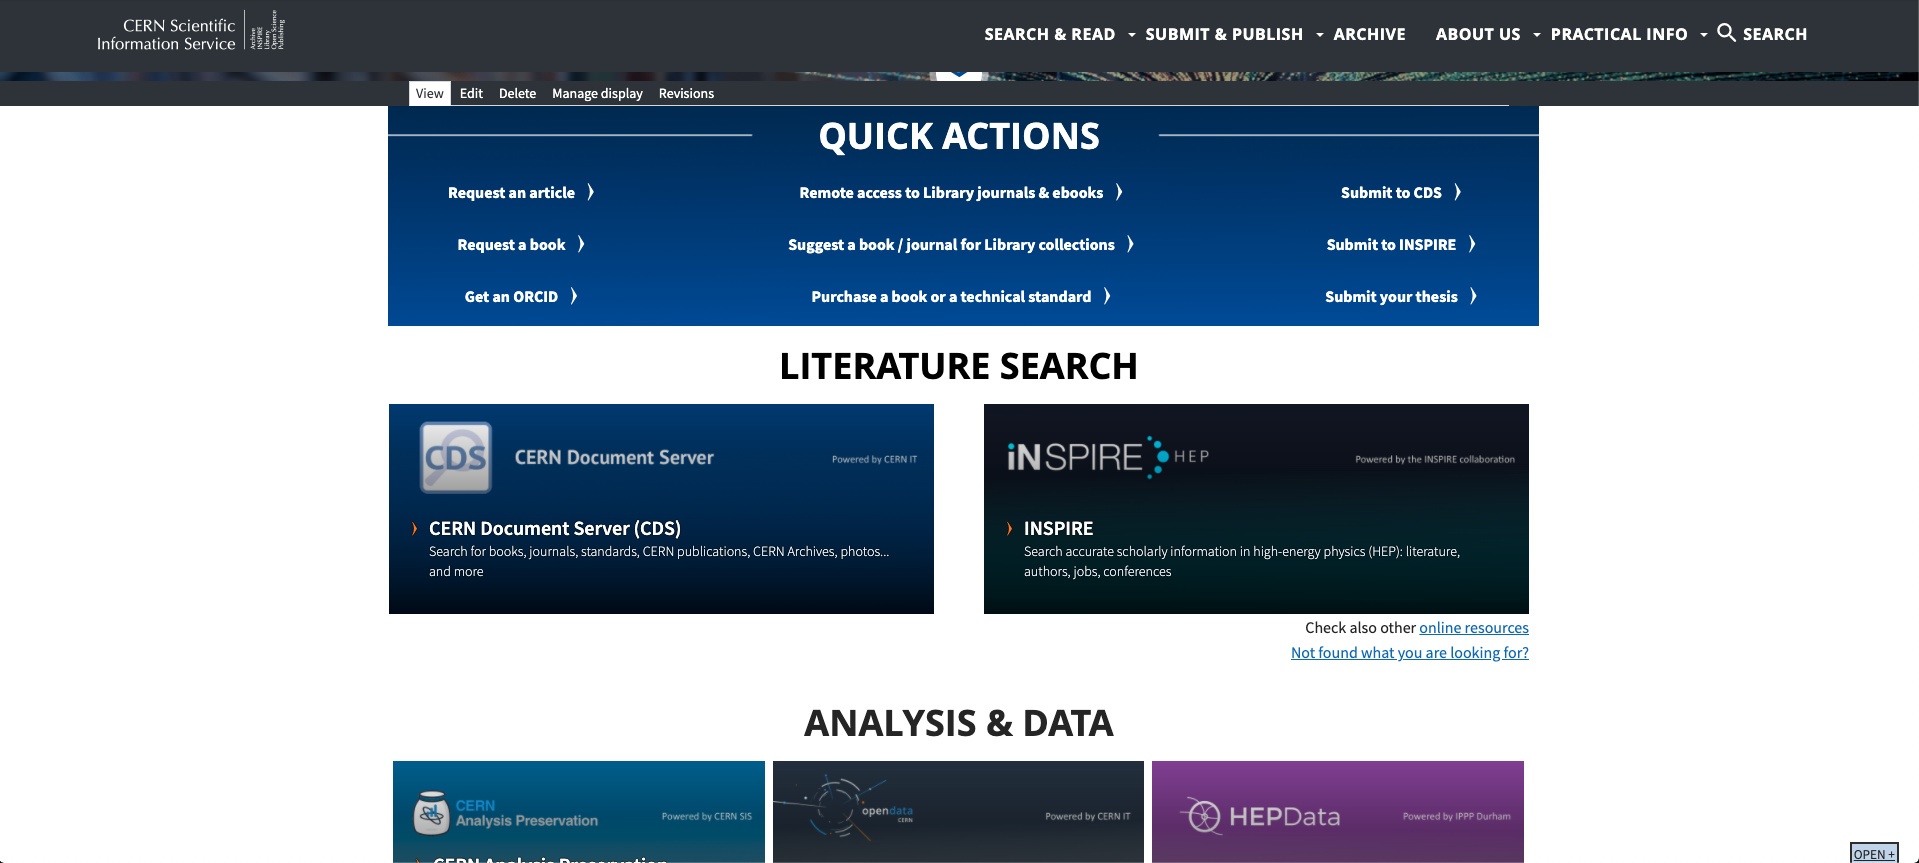Click chevron next to Submit to CDS

pos(1458,192)
